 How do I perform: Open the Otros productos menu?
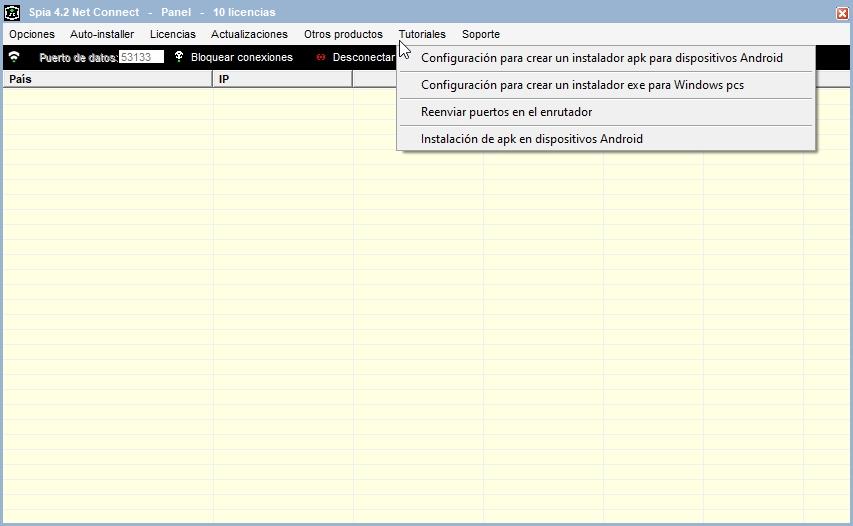click(x=343, y=34)
